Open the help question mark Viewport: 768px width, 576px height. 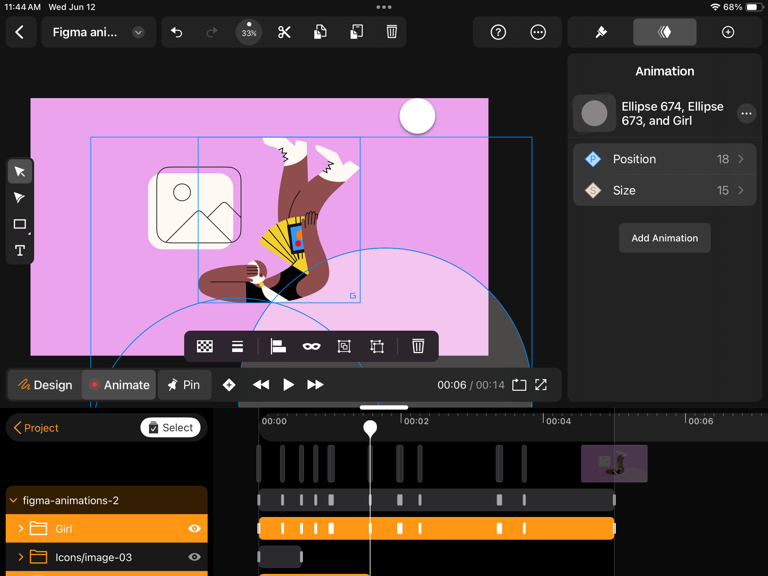(498, 32)
